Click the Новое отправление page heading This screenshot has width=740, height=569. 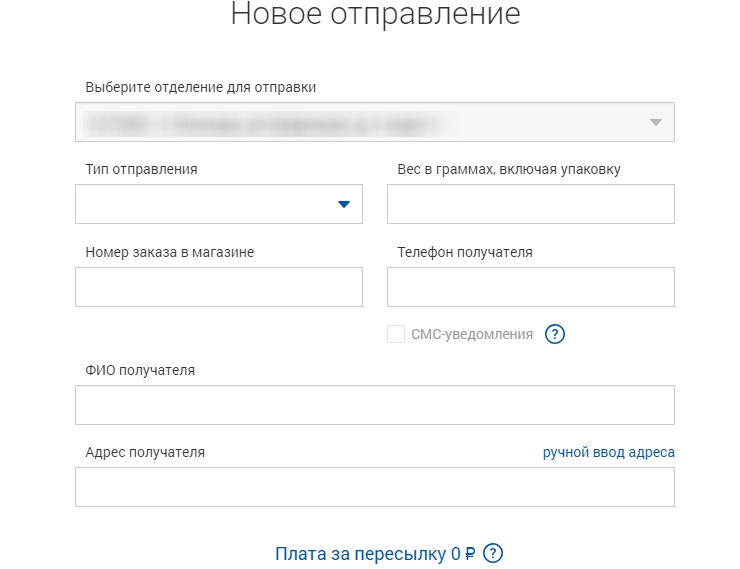point(375,15)
